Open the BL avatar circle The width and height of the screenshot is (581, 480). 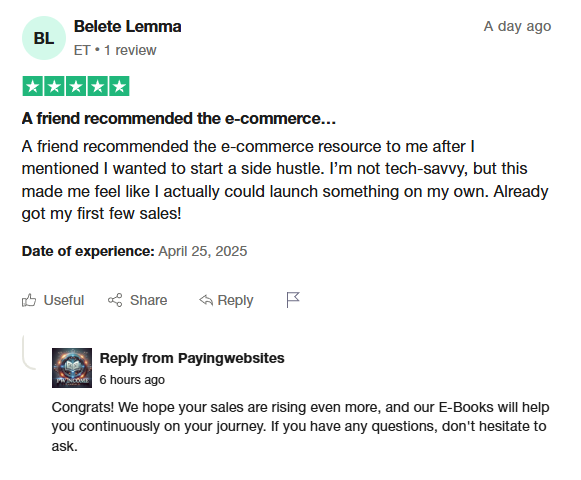click(x=44, y=38)
